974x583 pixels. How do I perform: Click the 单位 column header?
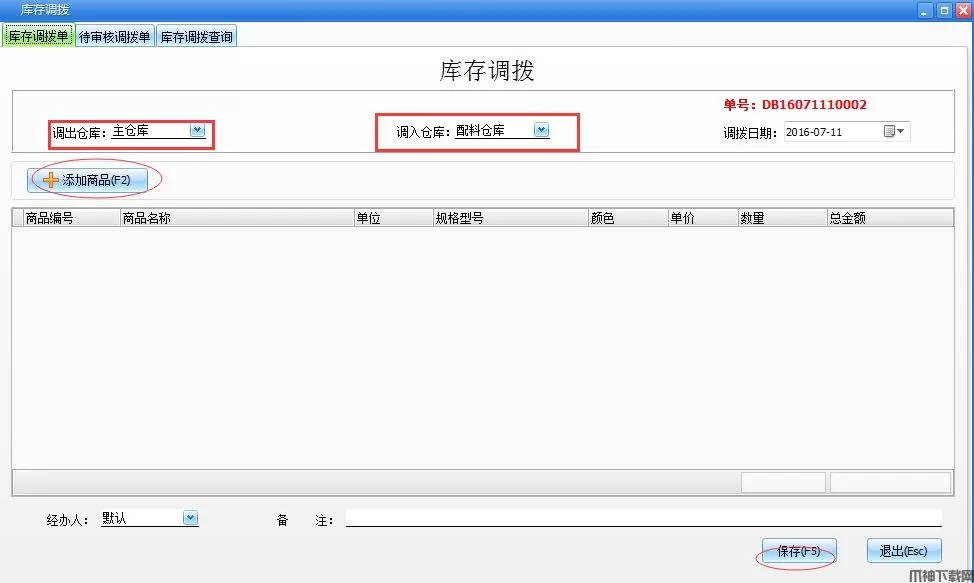(x=393, y=218)
